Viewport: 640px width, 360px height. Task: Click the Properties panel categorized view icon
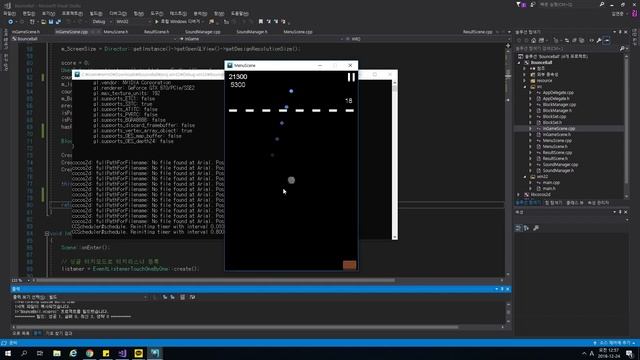coord(518,228)
